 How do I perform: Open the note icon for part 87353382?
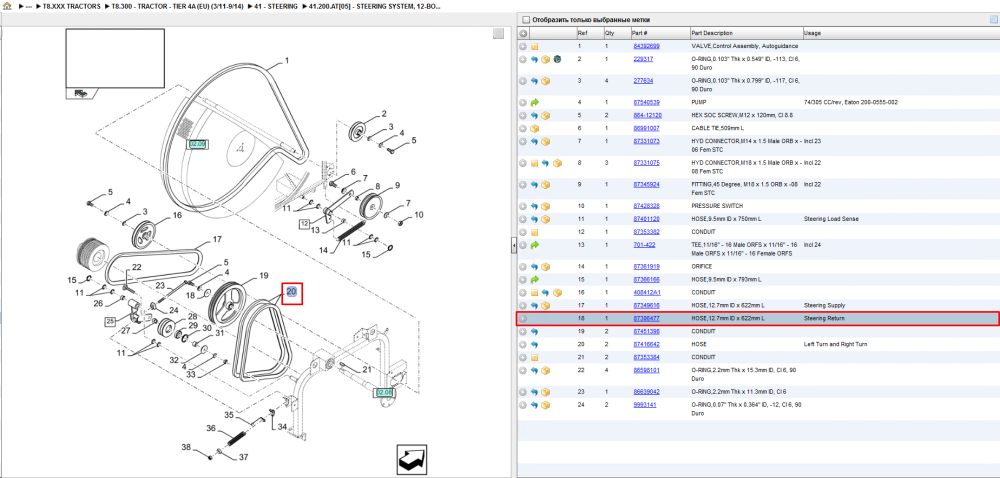[x=534, y=232]
